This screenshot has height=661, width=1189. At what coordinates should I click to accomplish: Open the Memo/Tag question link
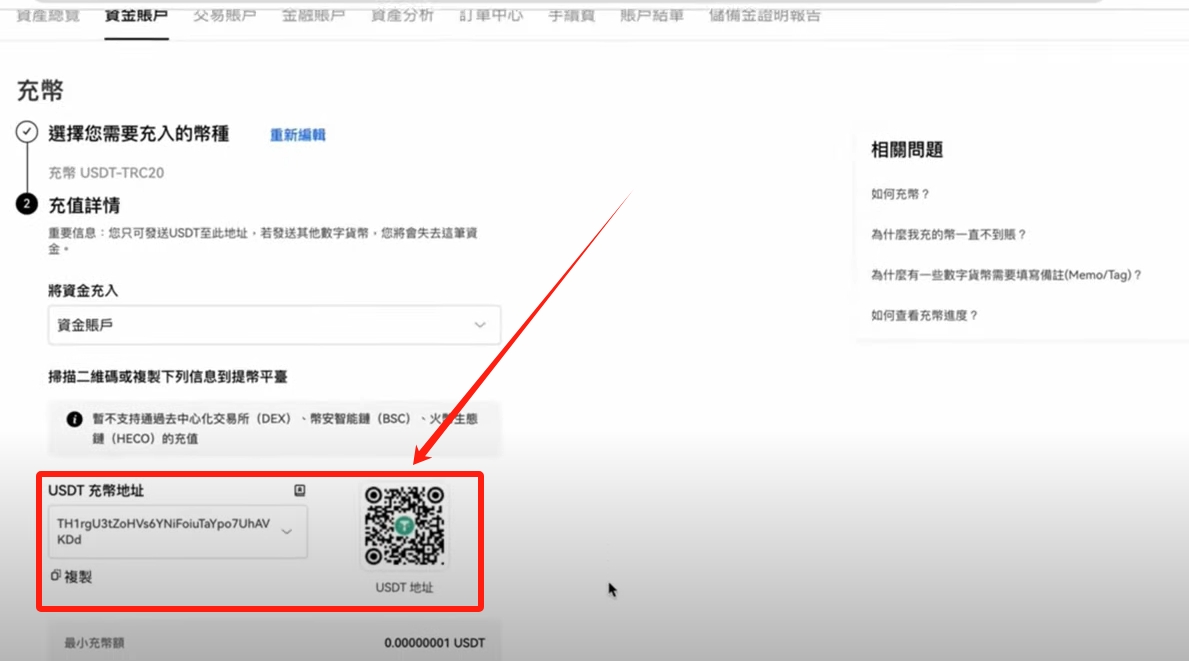(x=1006, y=275)
